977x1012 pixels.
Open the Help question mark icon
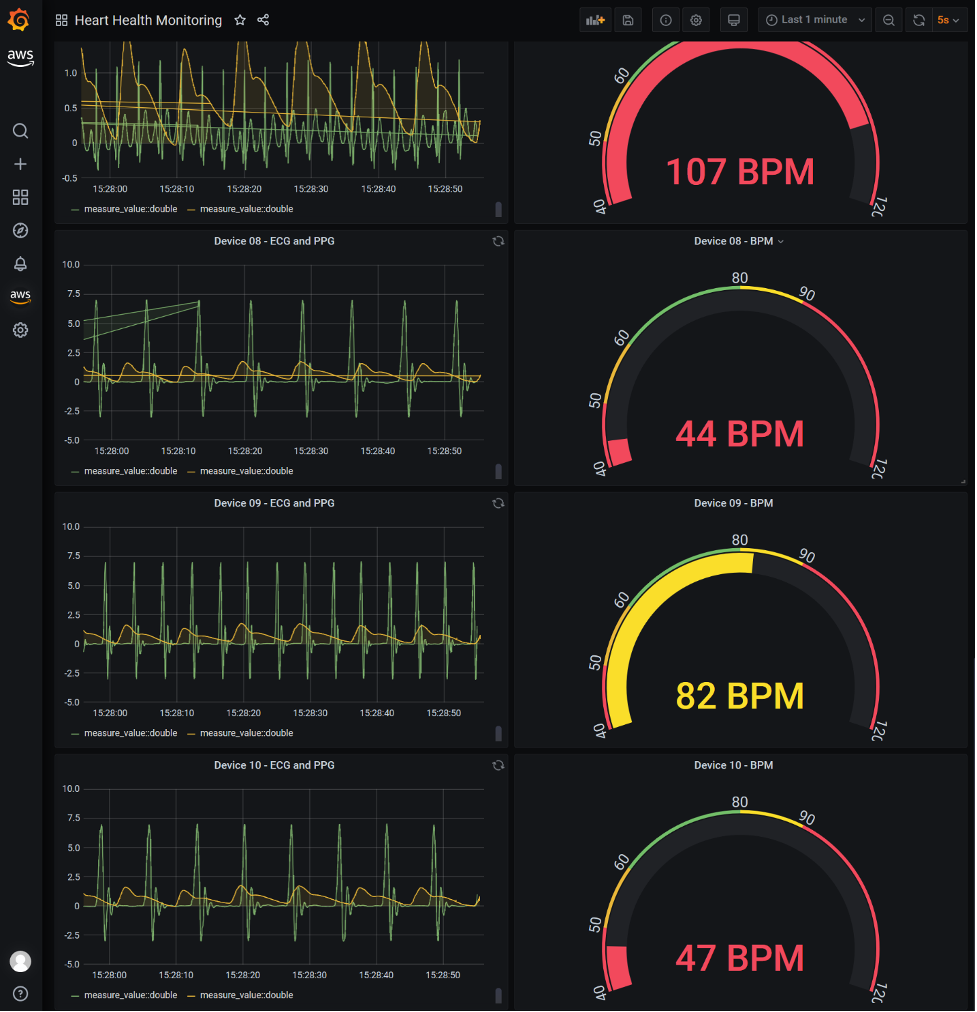(20, 994)
